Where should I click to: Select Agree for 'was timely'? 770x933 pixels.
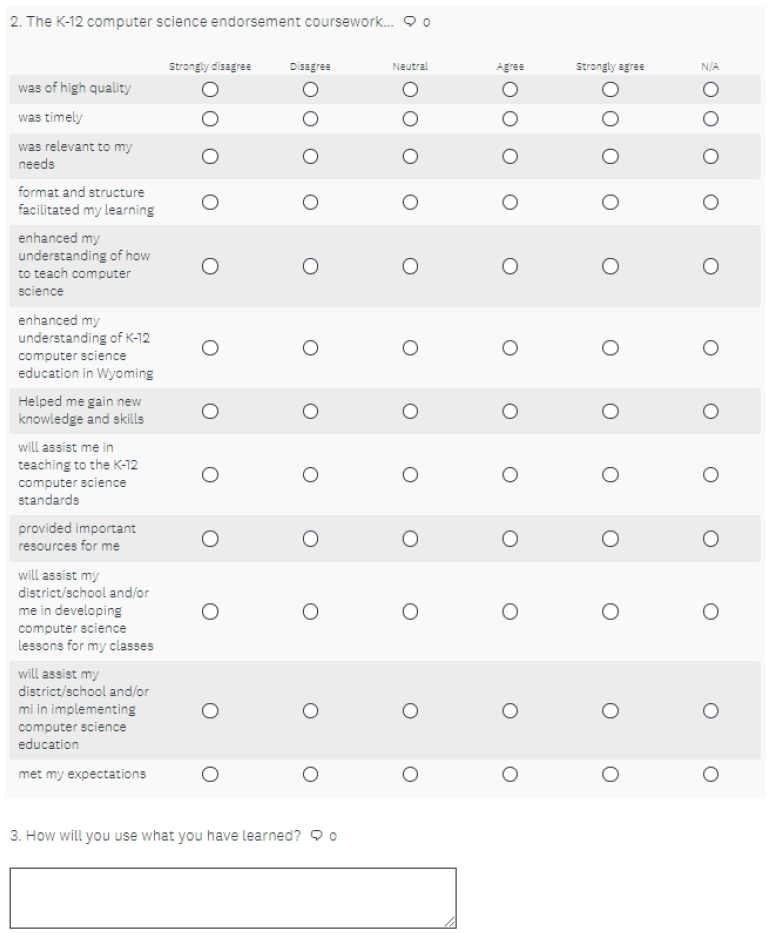(x=510, y=118)
